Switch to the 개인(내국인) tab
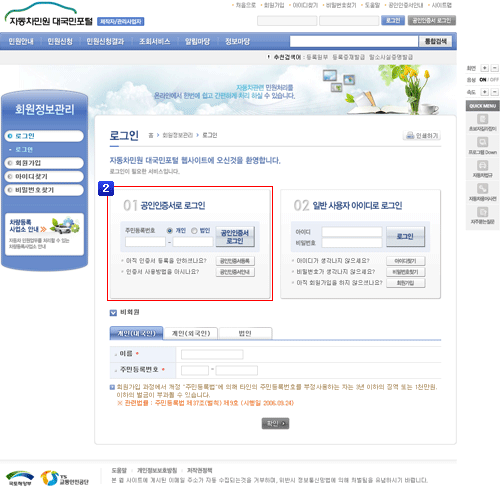 [x=136, y=333]
